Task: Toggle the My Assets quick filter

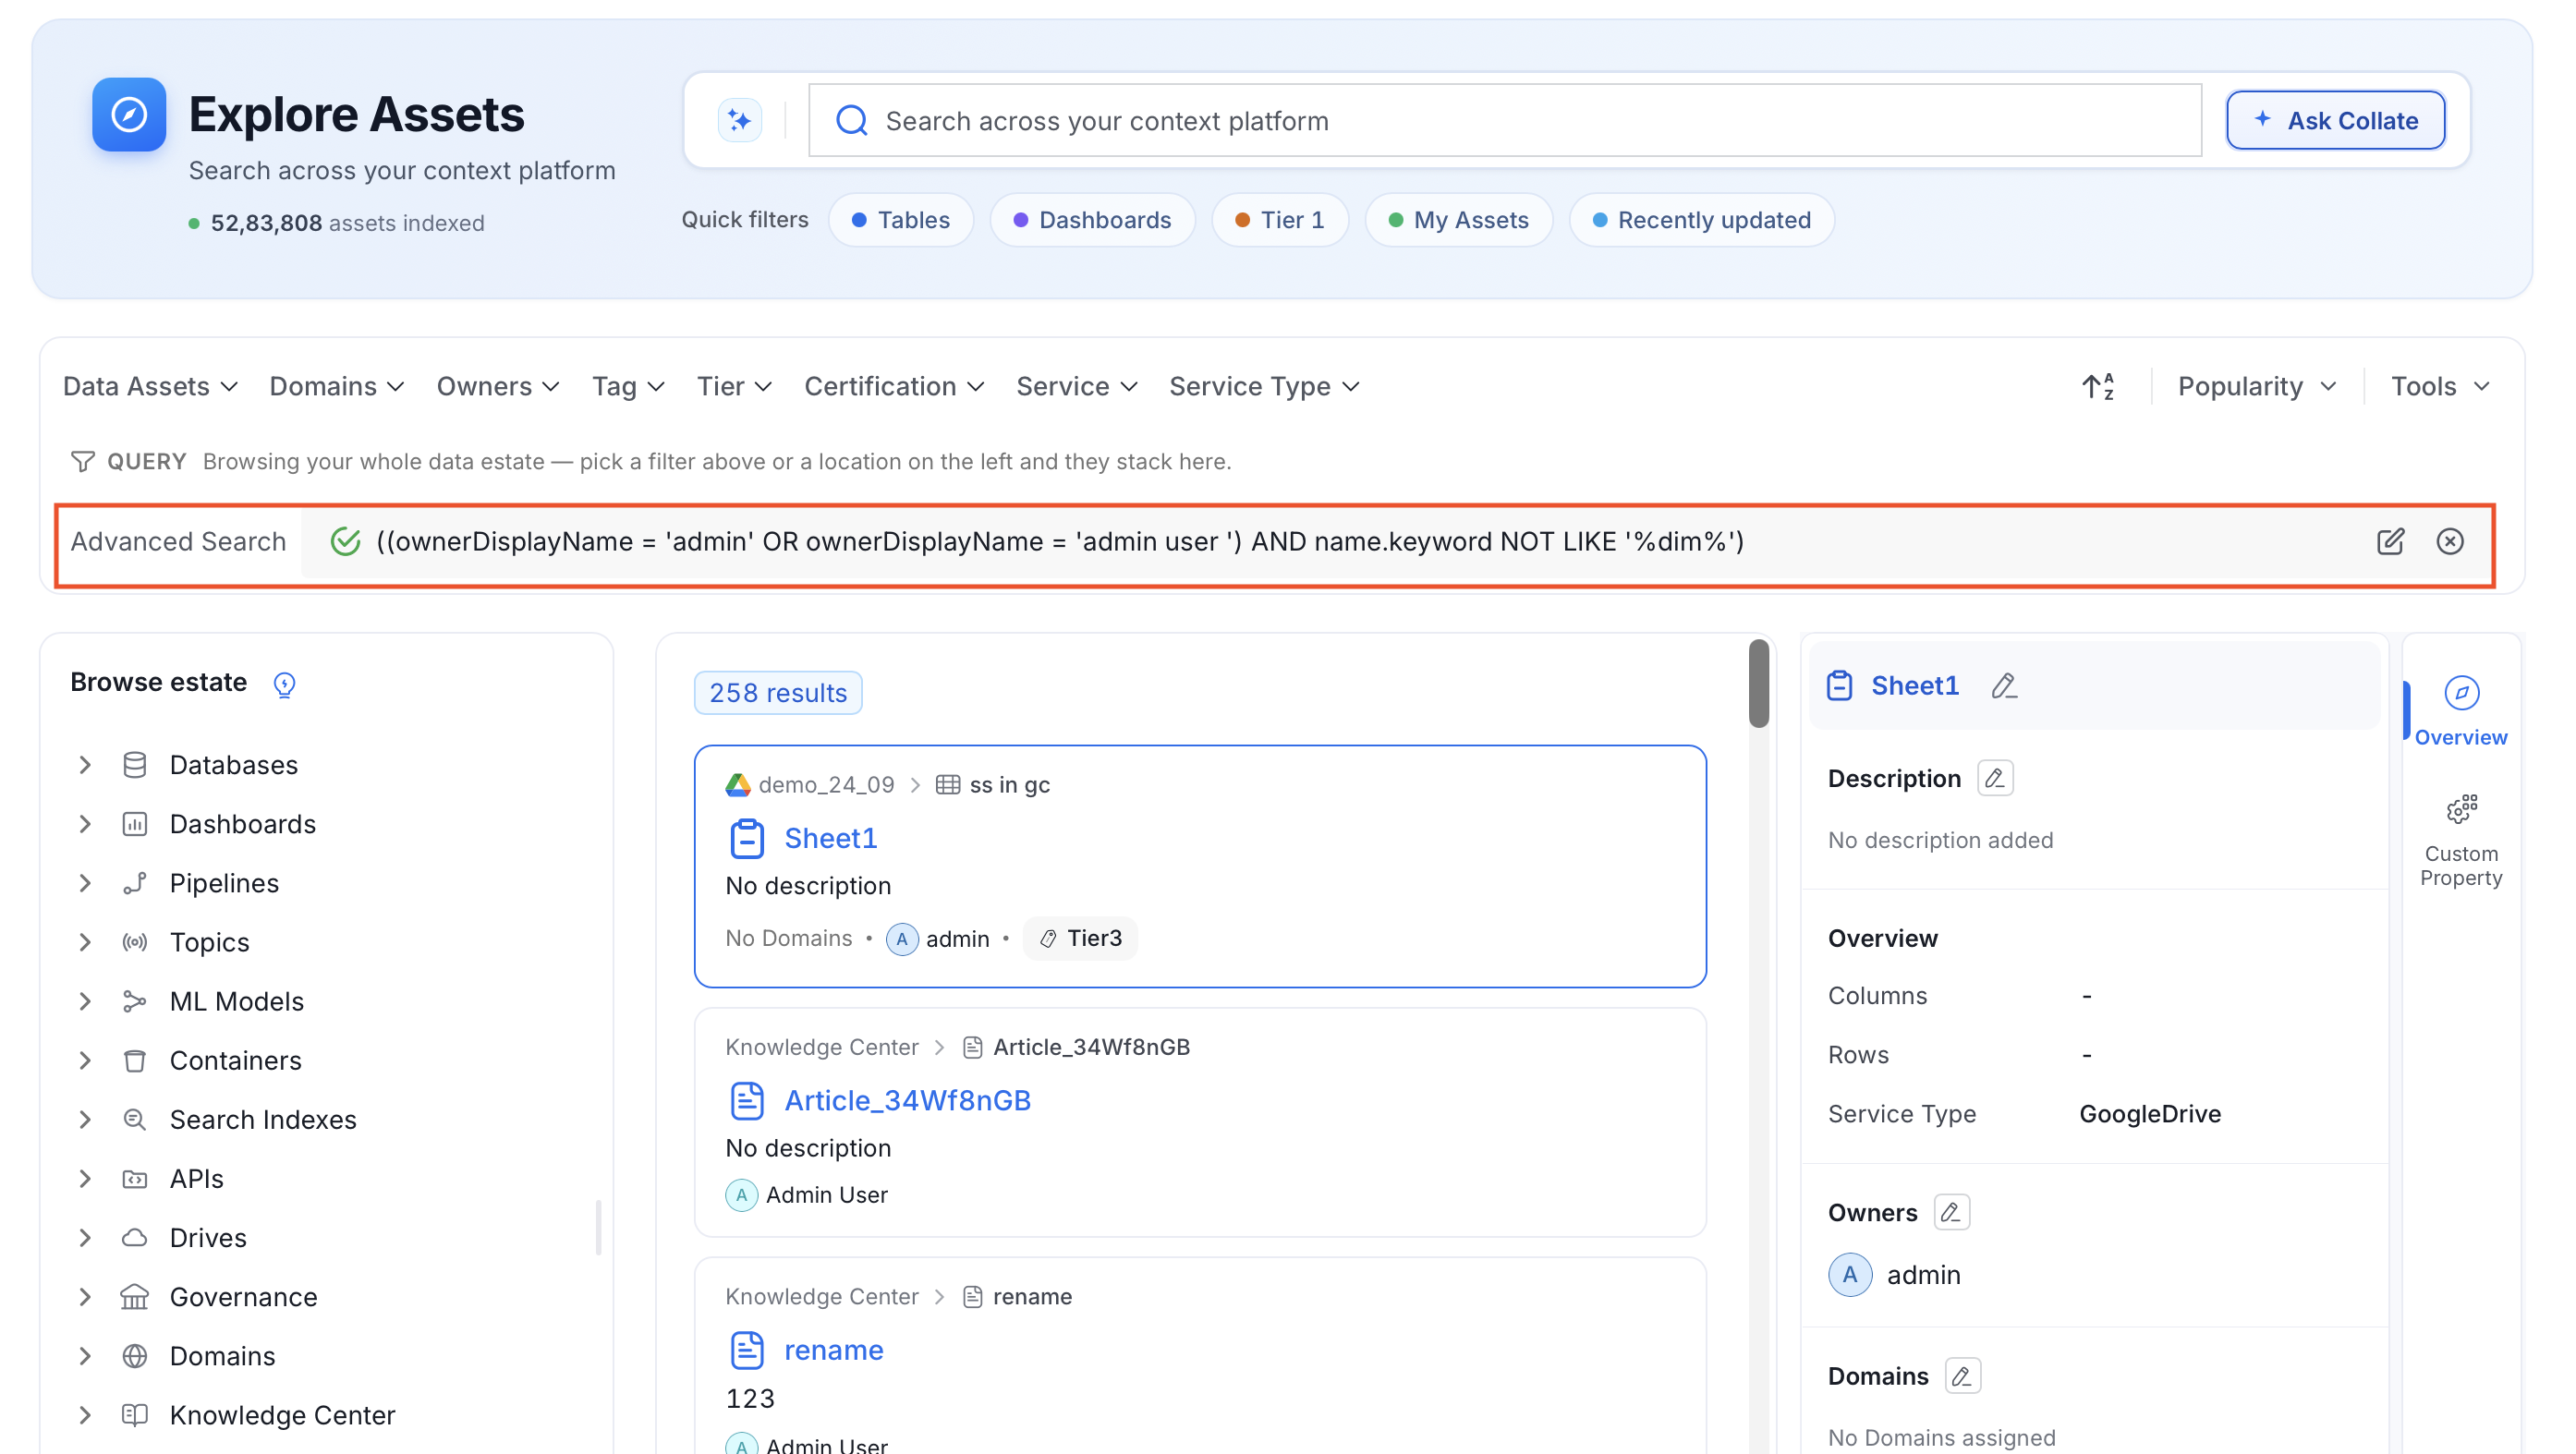Action: (1458, 220)
